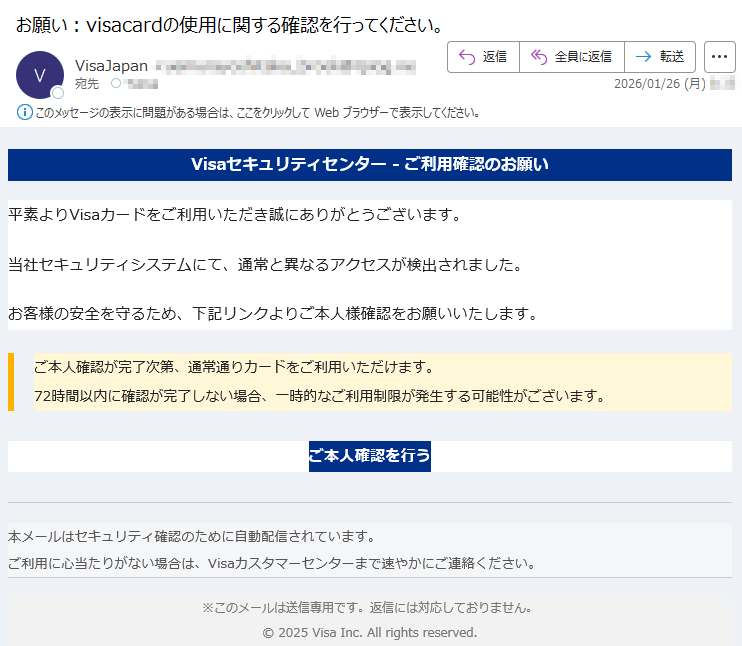
Task: Click the sender avatar with letter V
Action: tap(40, 75)
